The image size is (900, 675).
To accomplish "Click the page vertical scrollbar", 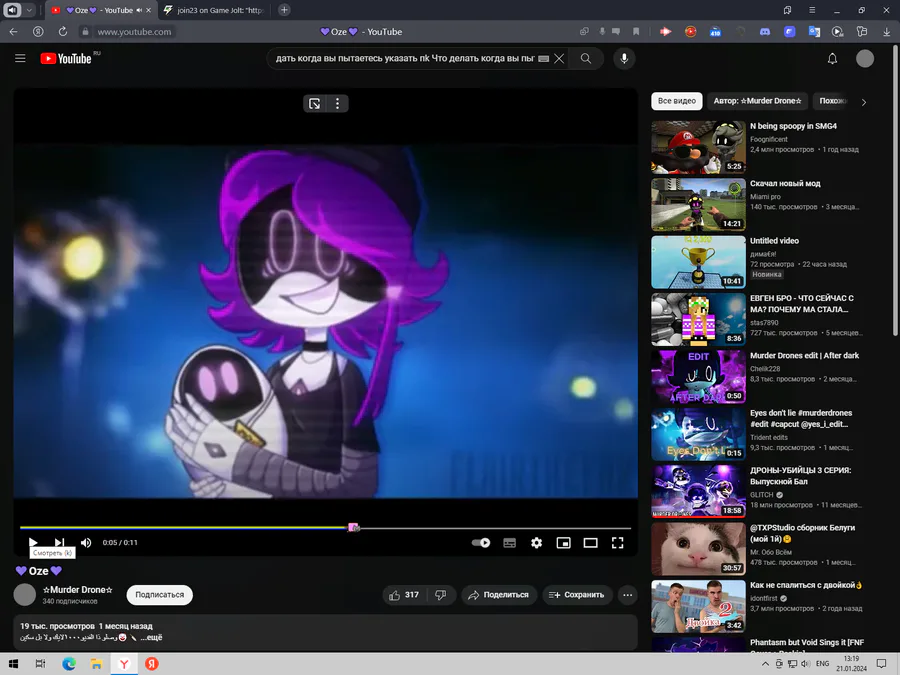I will 895,191.
